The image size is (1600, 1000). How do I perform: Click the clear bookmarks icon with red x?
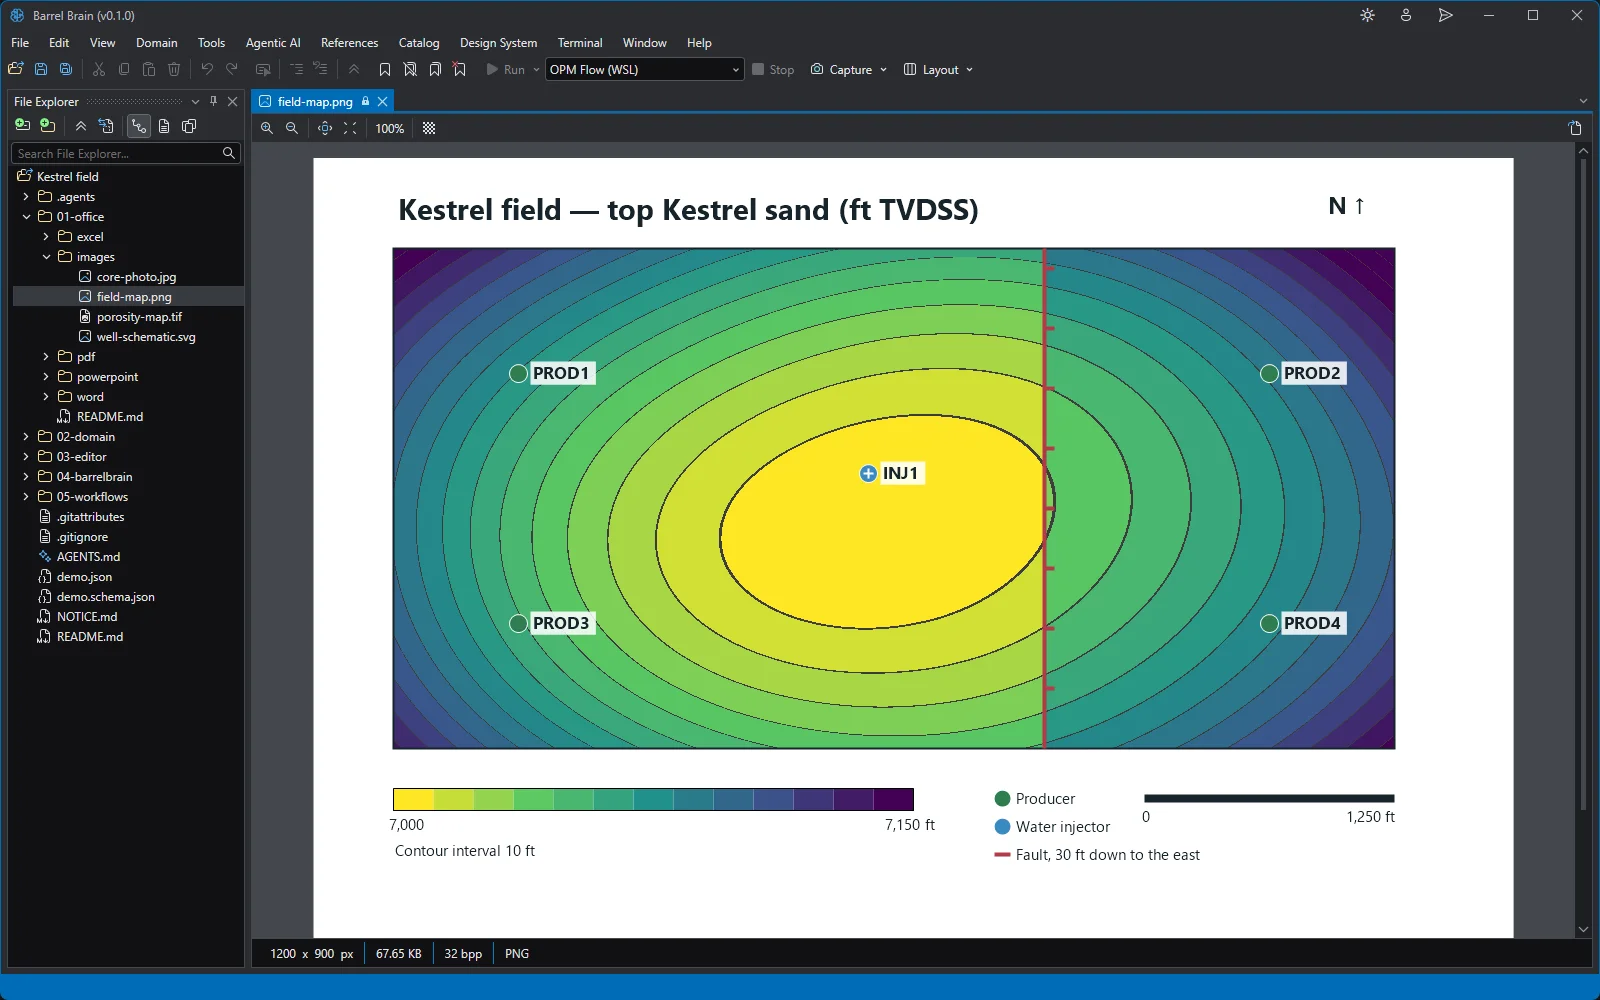[460, 69]
